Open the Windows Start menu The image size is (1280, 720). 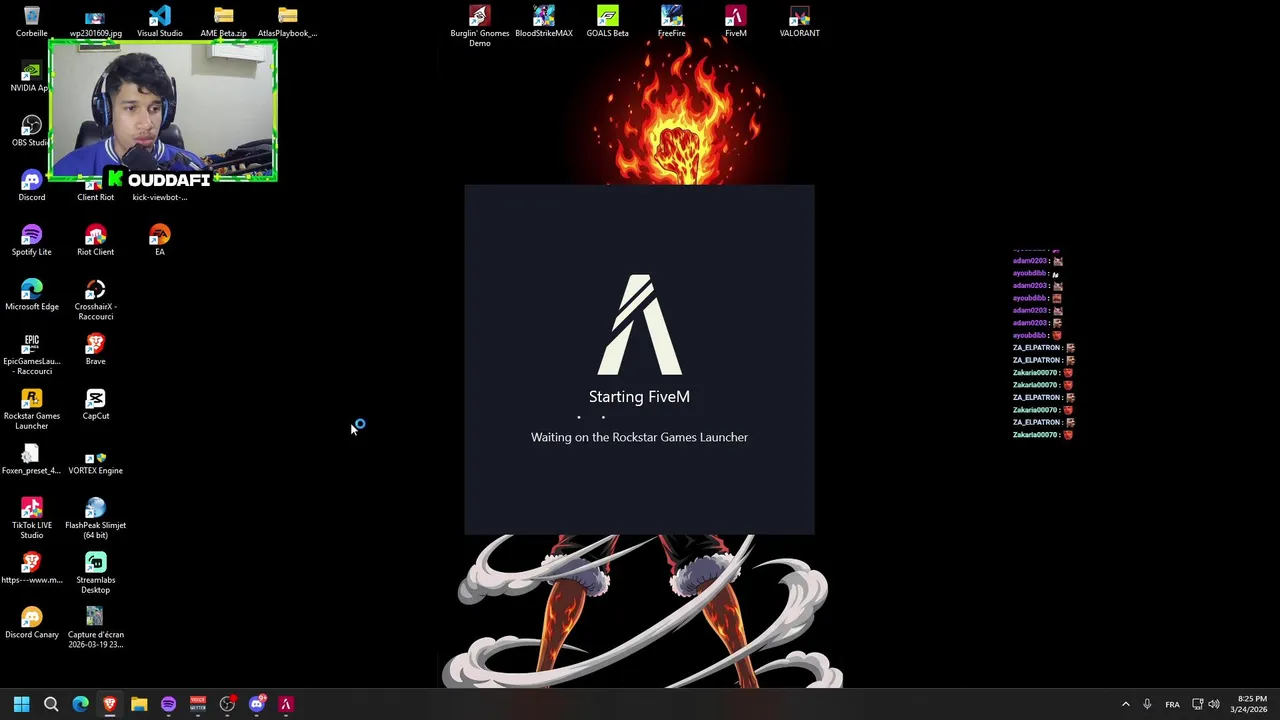(21, 704)
